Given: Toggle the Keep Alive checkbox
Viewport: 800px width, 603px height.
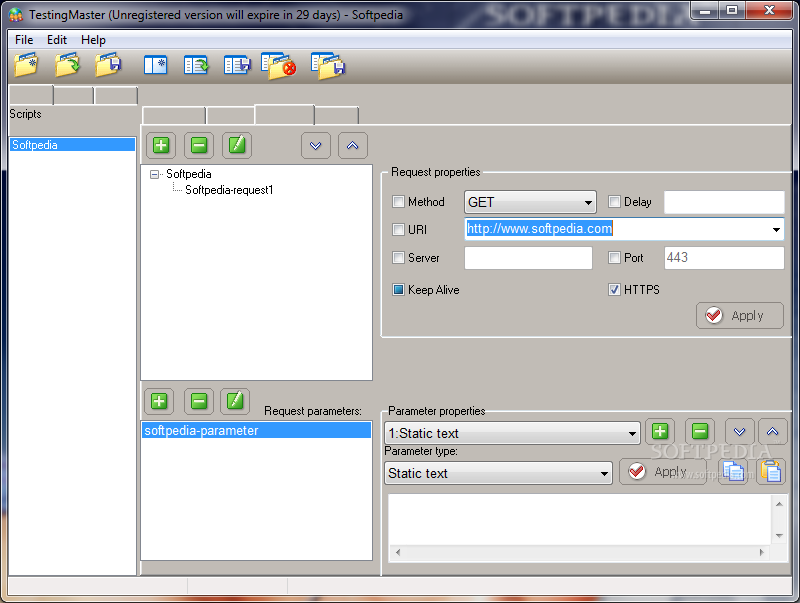Looking at the screenshot, I should [x=398, y=290].
